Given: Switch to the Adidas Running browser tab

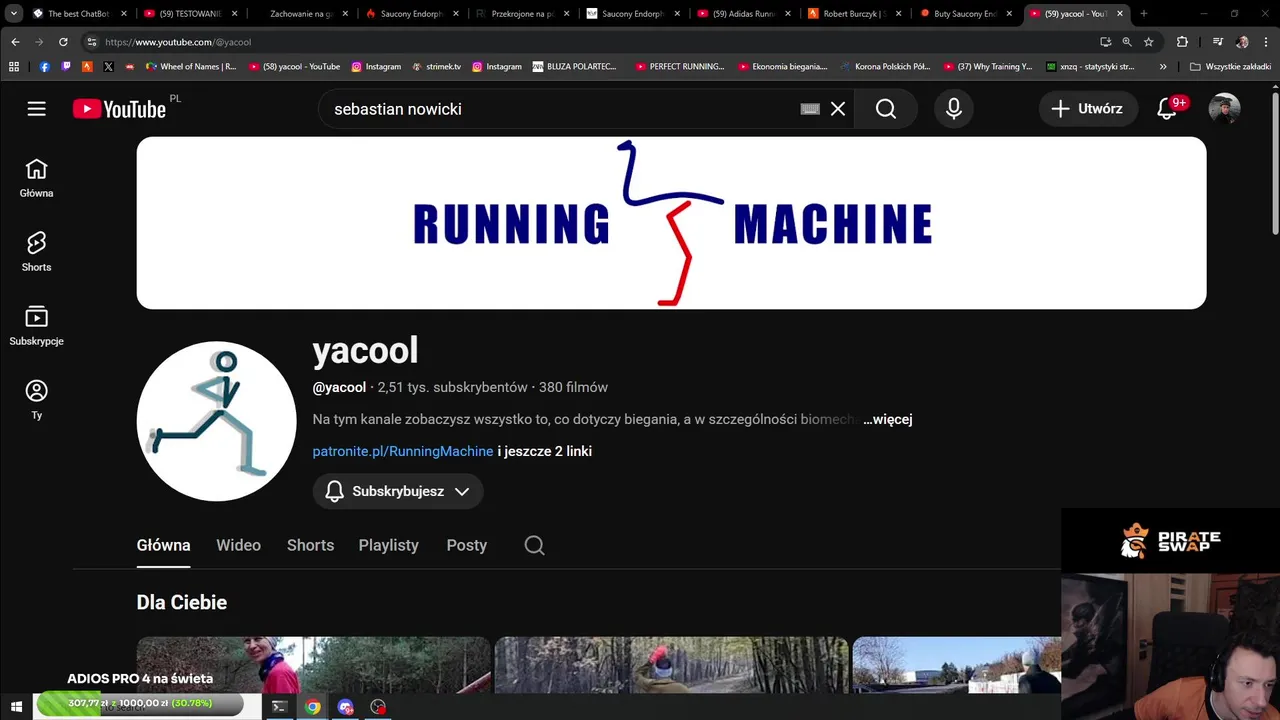Looking at the screenshot, I should (x=742, y=14).
